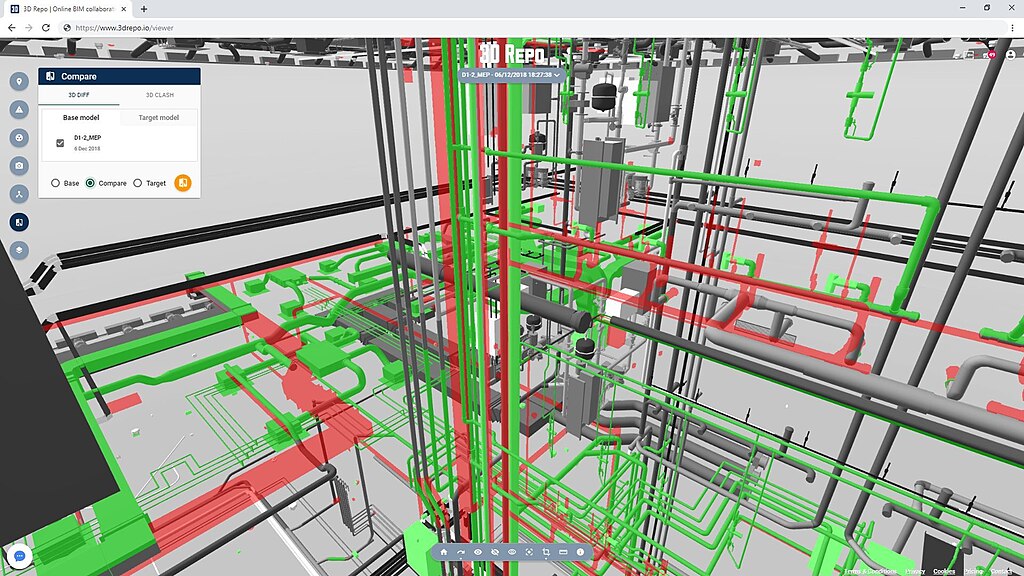Open the Focus/extent tool on the toolbar
This screenshot has width=1024, height=576.
[x=530, y=552]
